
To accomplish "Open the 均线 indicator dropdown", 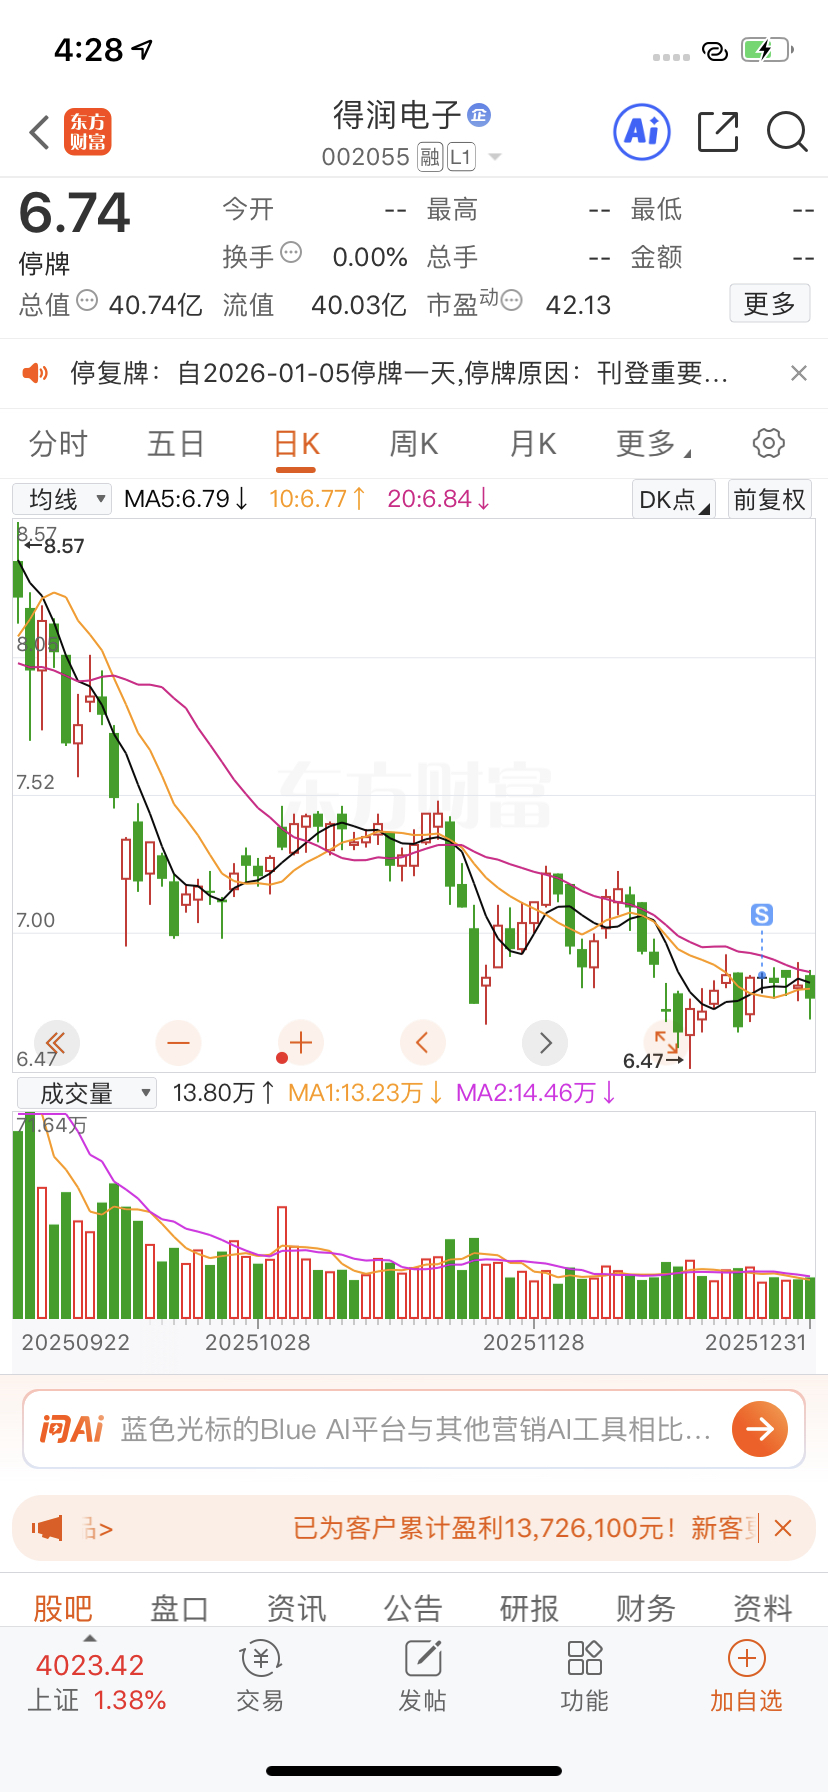I will [62, 499].
